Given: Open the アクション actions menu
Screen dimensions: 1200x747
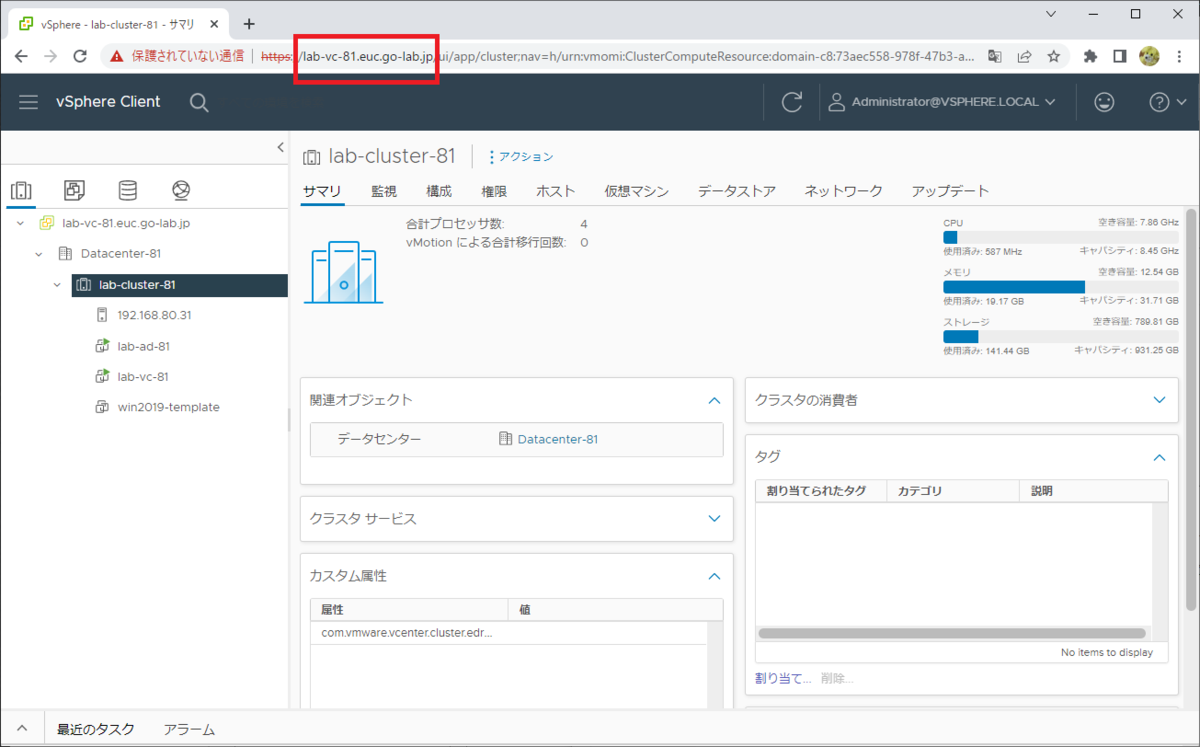Looking at the screenshot, I should pos(520,157).
